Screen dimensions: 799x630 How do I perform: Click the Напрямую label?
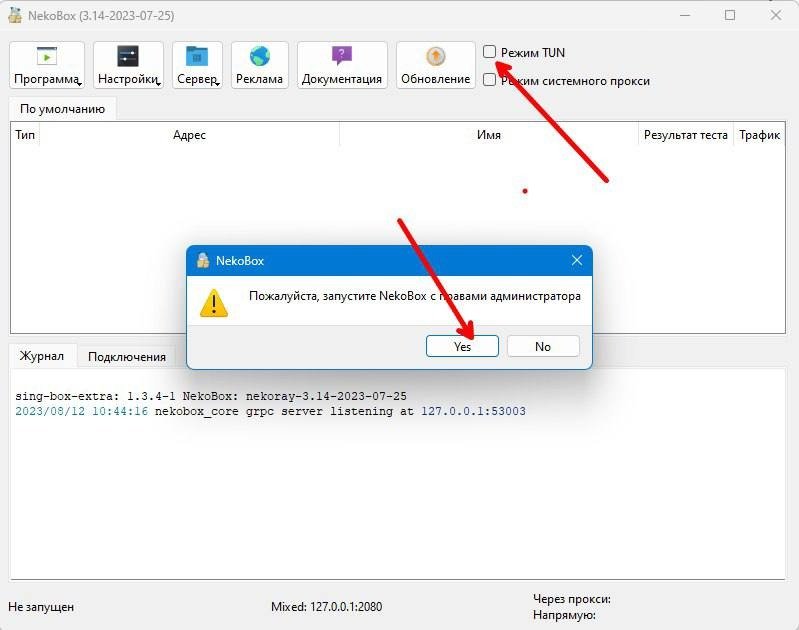[x=565, y=615]
